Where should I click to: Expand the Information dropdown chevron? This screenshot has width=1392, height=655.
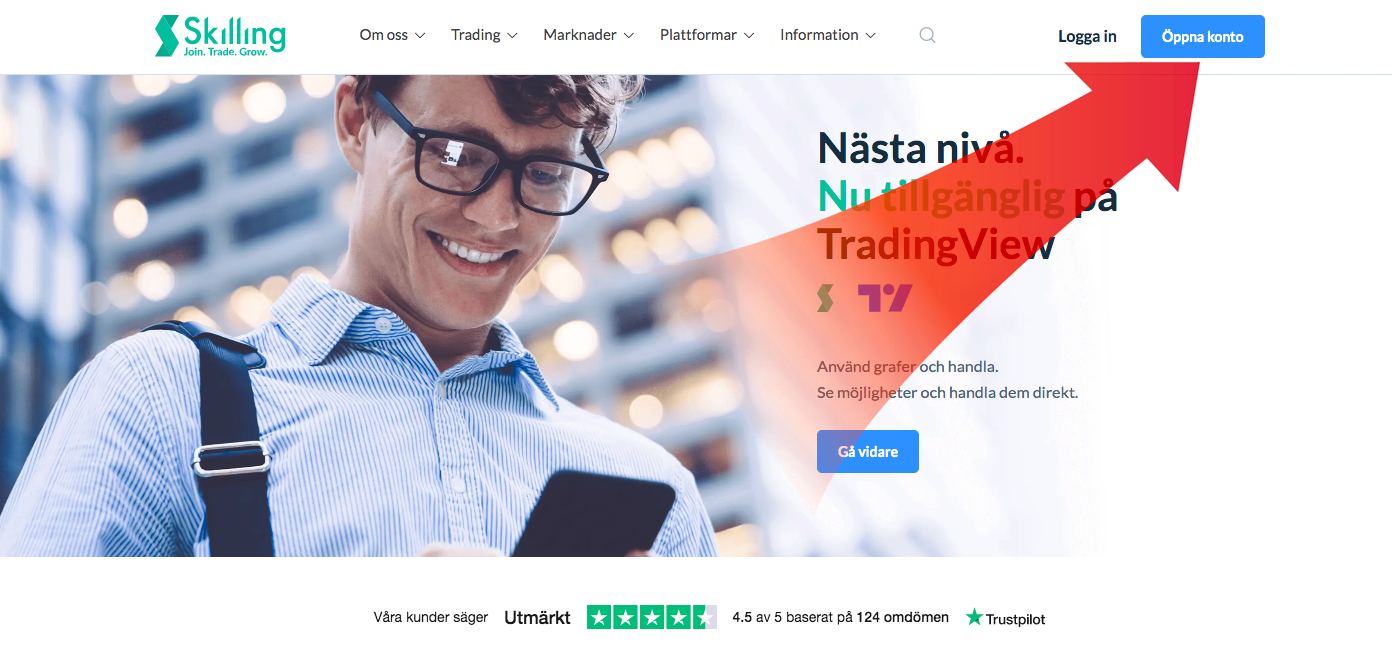(870, 36)
